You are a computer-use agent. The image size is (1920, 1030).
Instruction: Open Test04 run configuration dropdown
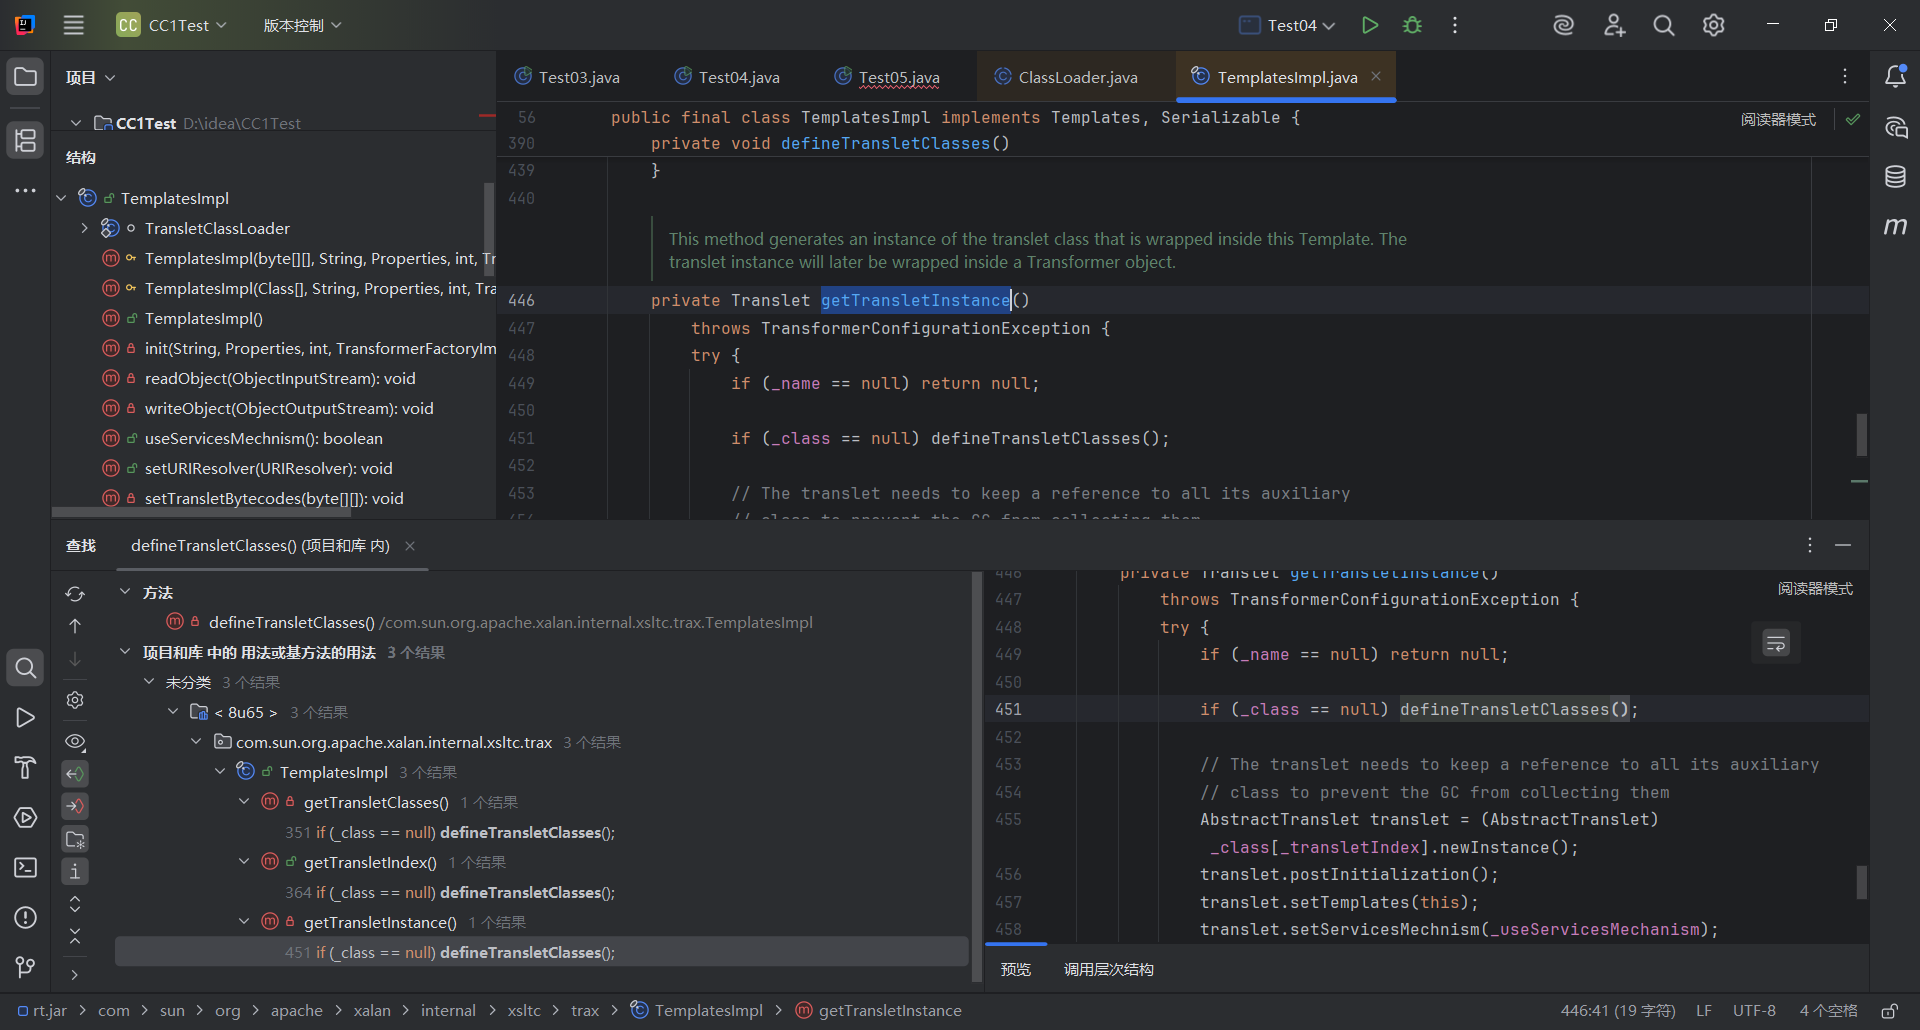tap(1287, 25)
